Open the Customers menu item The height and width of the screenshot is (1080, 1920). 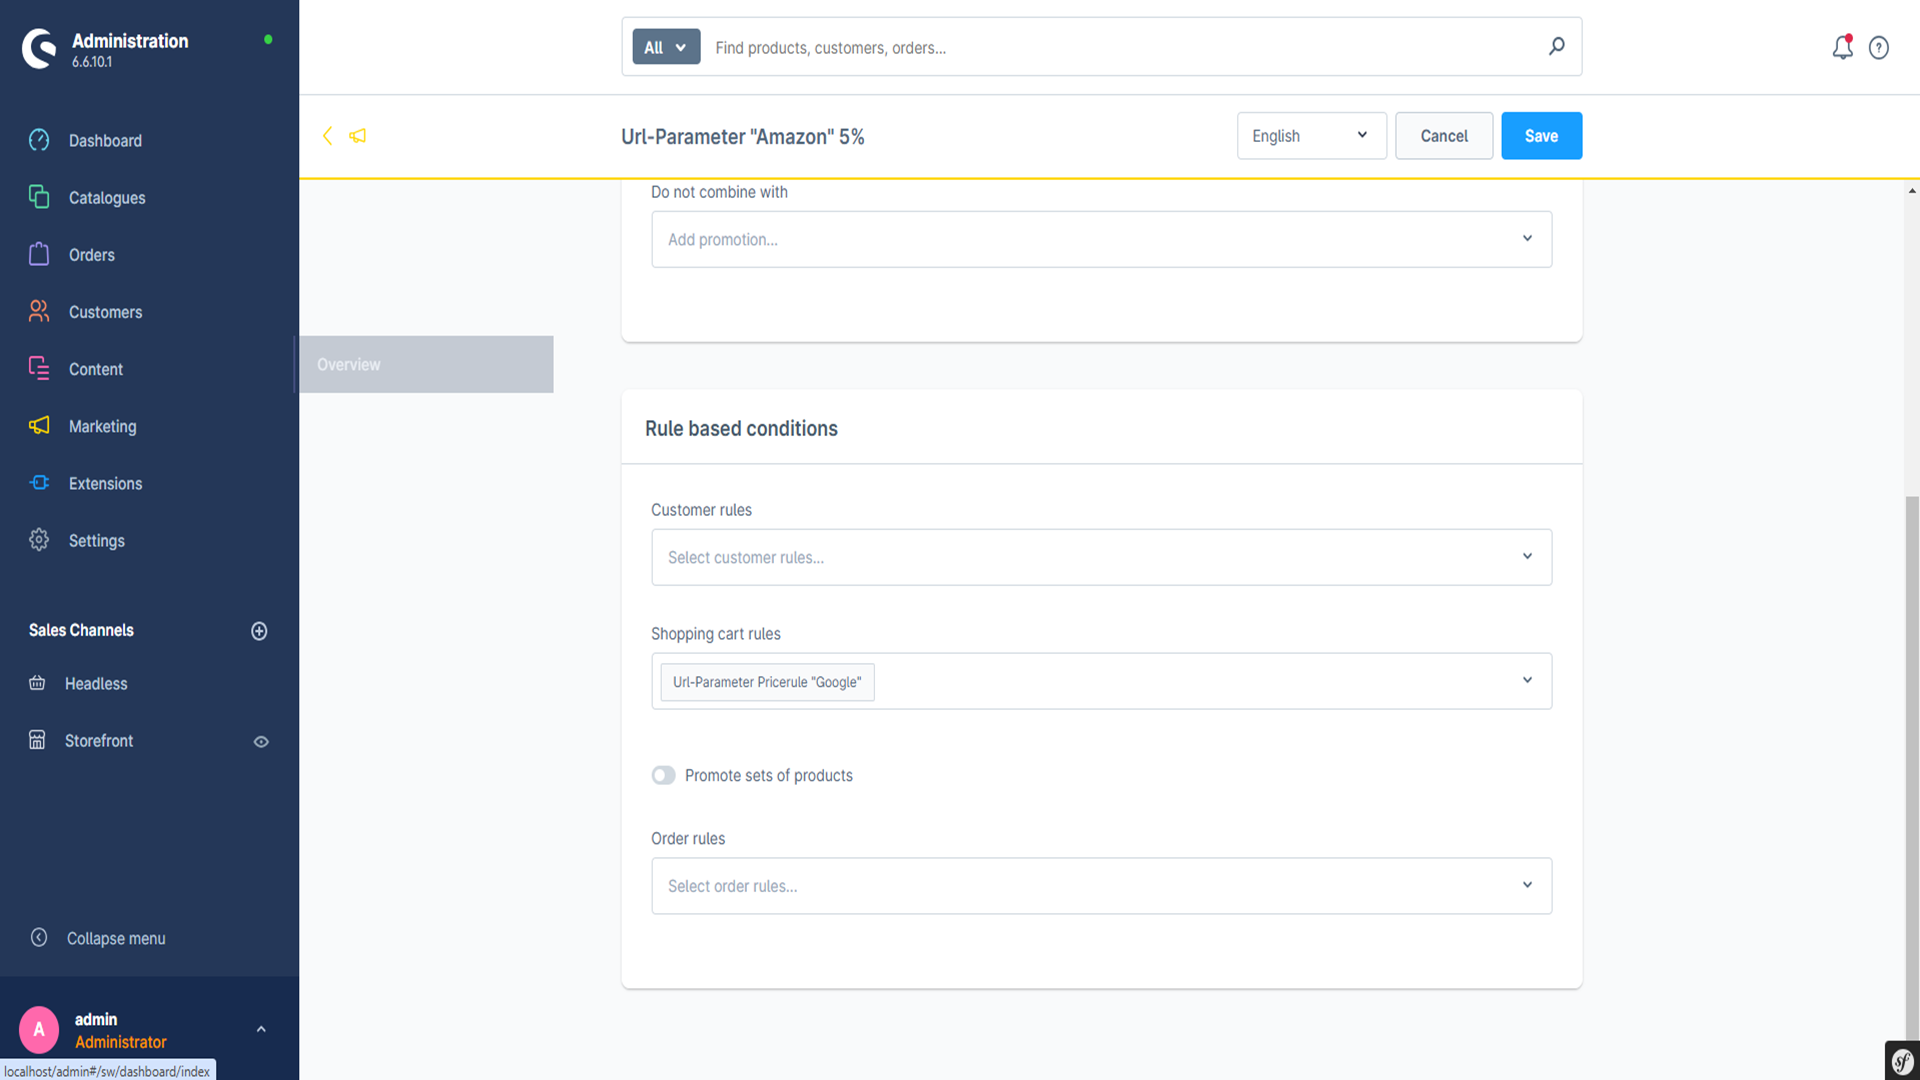[105, 311]
